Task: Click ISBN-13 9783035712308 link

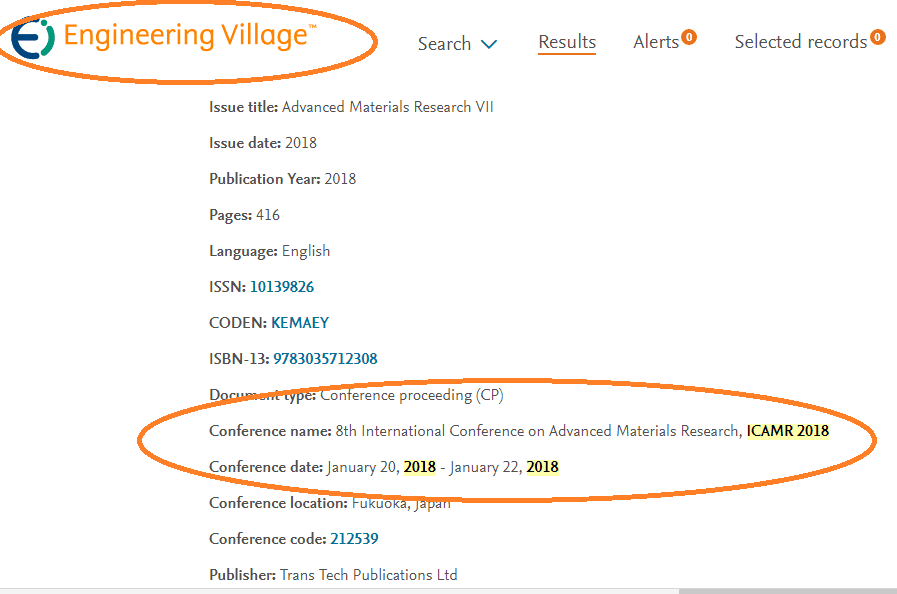Action: click(325, 359)
